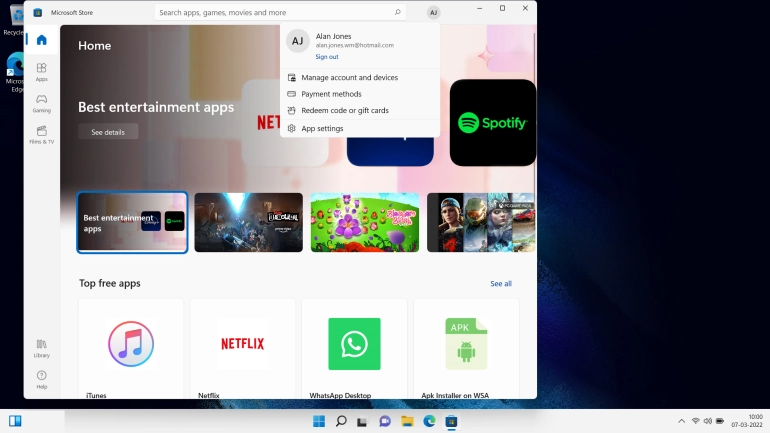Image resolution: width=770 pixels, height=433 pixels.
Task: Open the WhatsApp Desktop app card
Action: 354,349
